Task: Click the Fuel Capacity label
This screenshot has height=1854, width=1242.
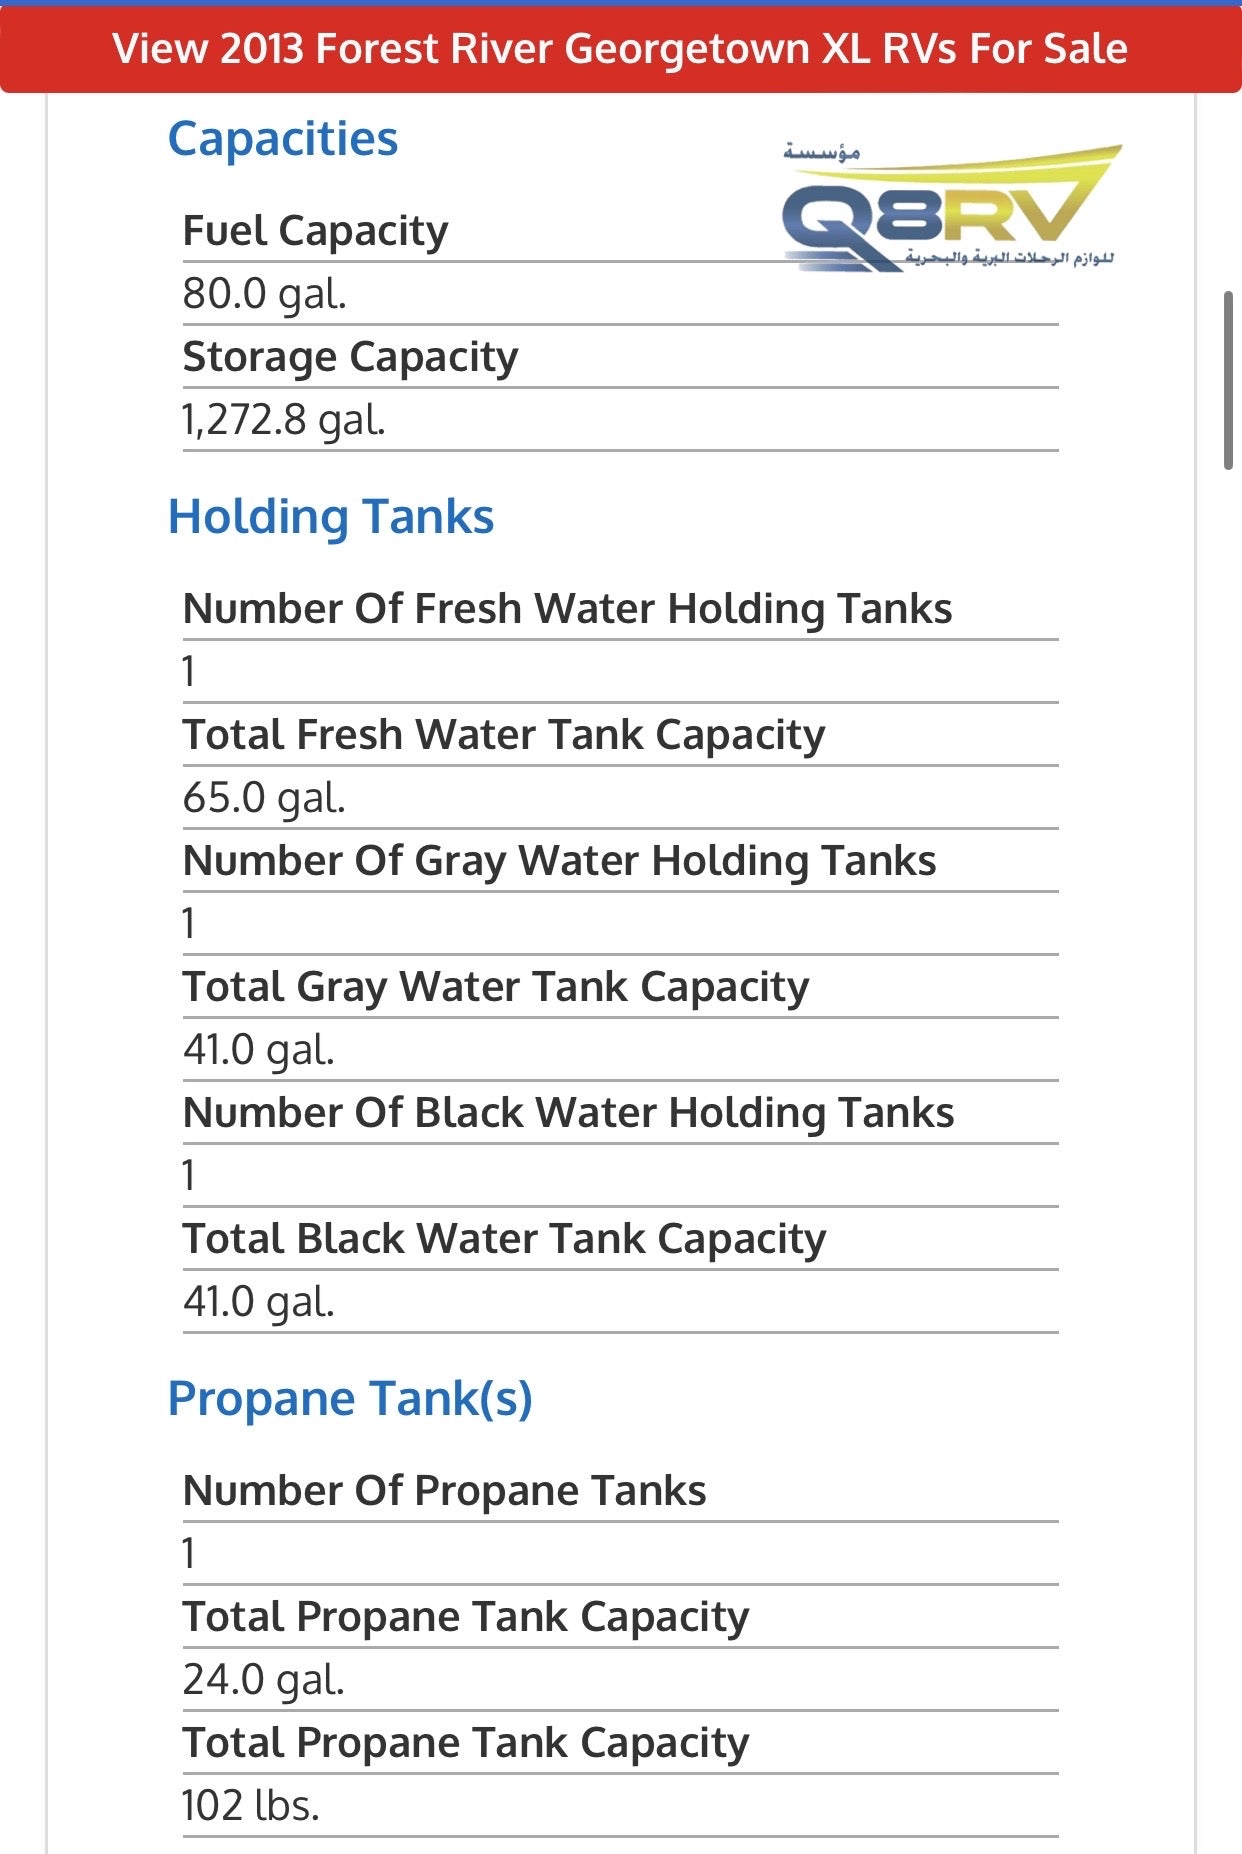Action: 315,231
